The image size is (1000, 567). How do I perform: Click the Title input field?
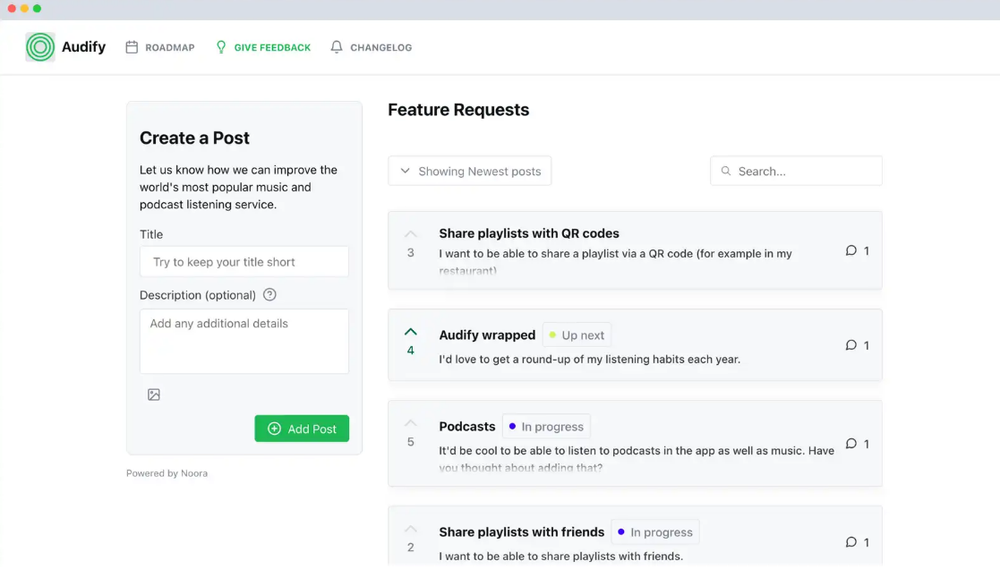coord(244,262)
